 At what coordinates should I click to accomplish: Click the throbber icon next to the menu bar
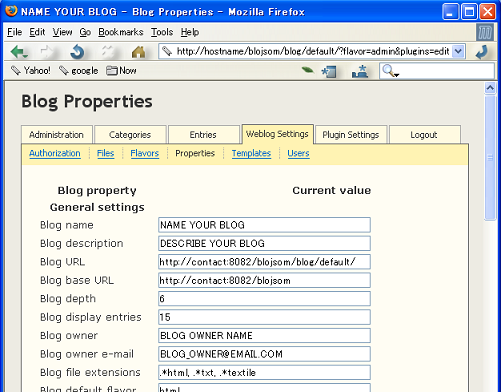tap(484, 32)
